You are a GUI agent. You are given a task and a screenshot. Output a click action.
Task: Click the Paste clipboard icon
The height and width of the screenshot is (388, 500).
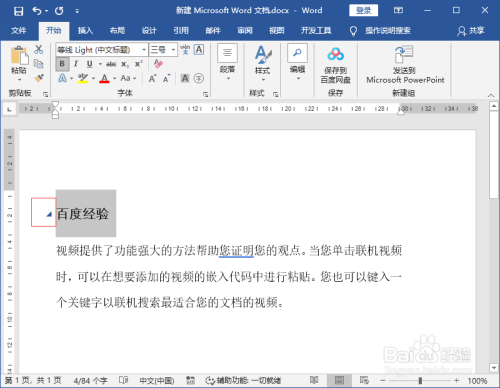(x=19, y=55)
